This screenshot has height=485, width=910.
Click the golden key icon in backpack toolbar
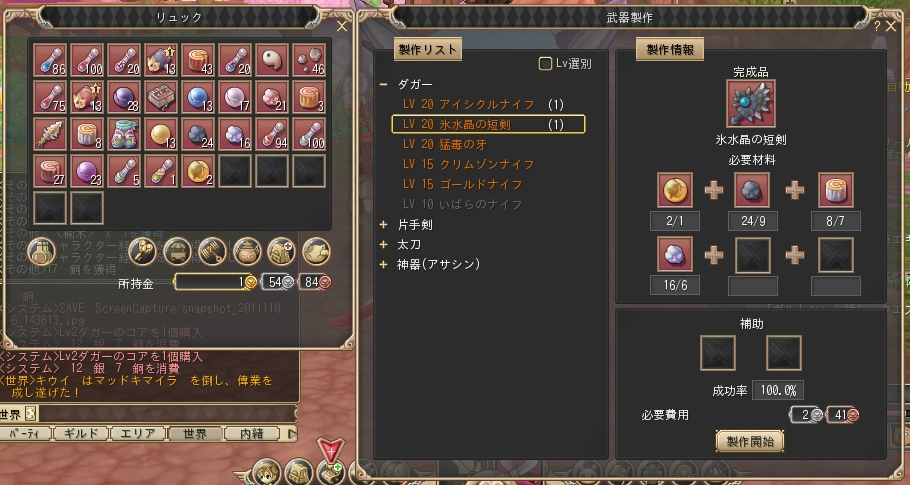142,252
